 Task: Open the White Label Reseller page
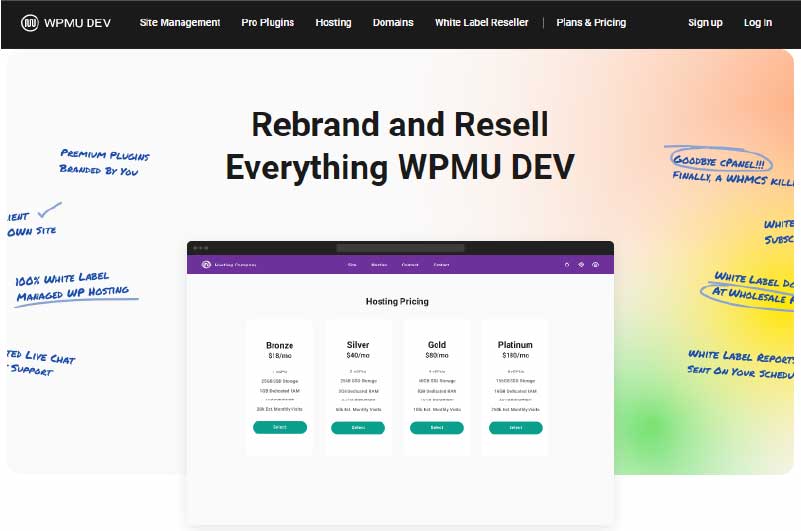[481, 22]
